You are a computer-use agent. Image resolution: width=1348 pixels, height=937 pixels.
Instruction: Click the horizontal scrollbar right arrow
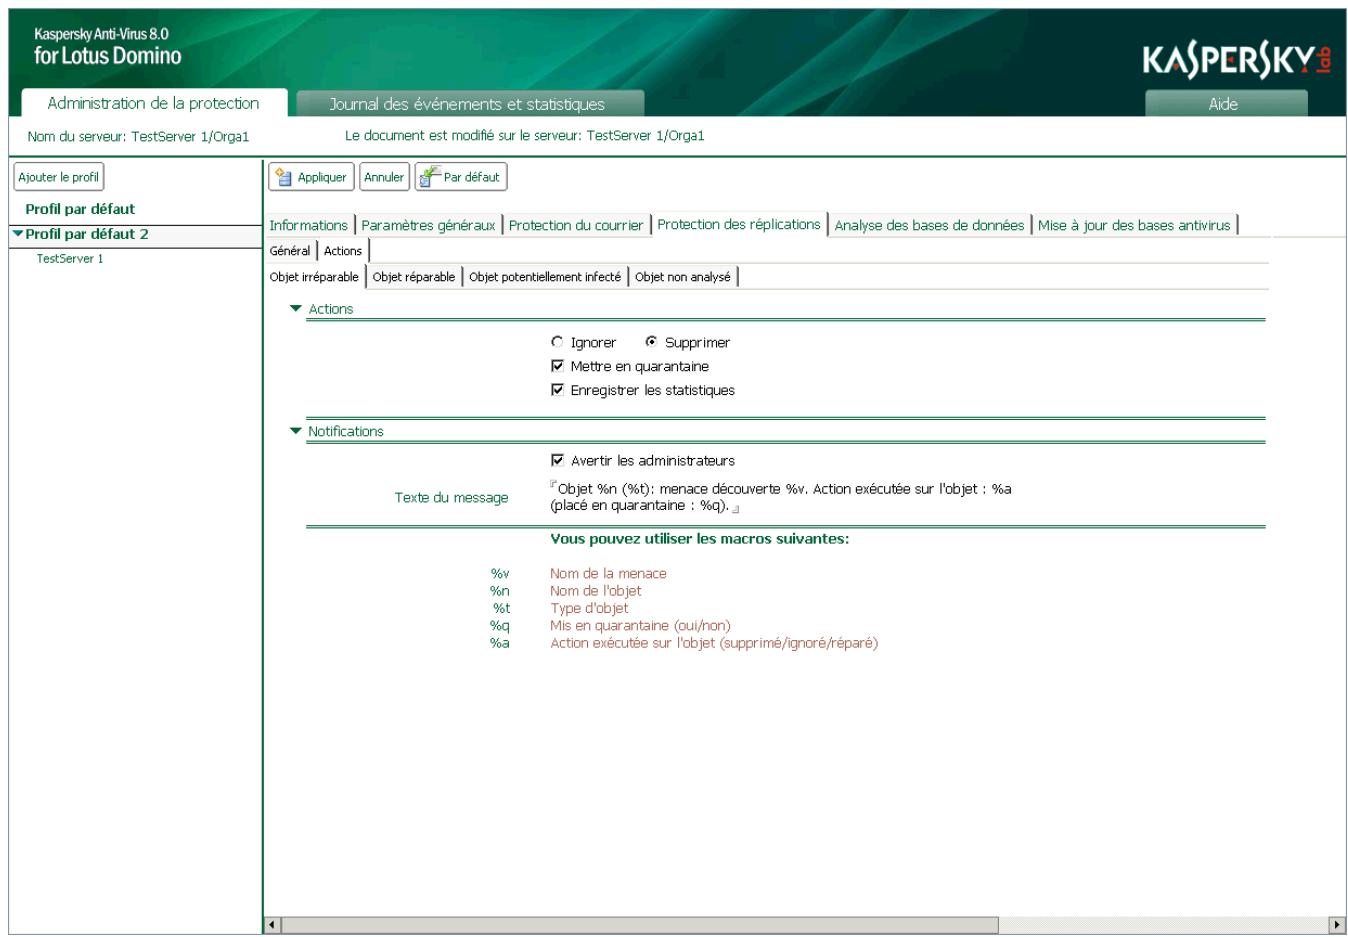click(1337, 925)
